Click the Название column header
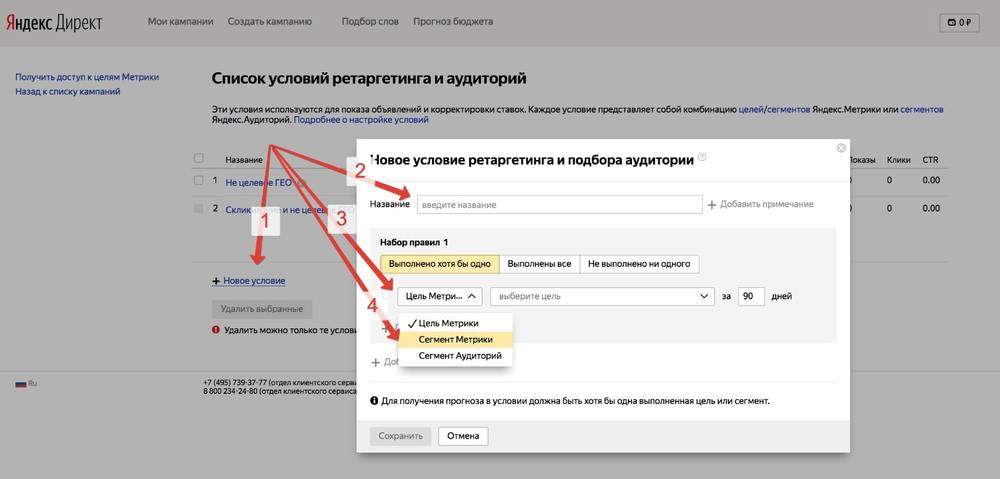This screenshot has height=479, width=1000. [x=244, y=160]
